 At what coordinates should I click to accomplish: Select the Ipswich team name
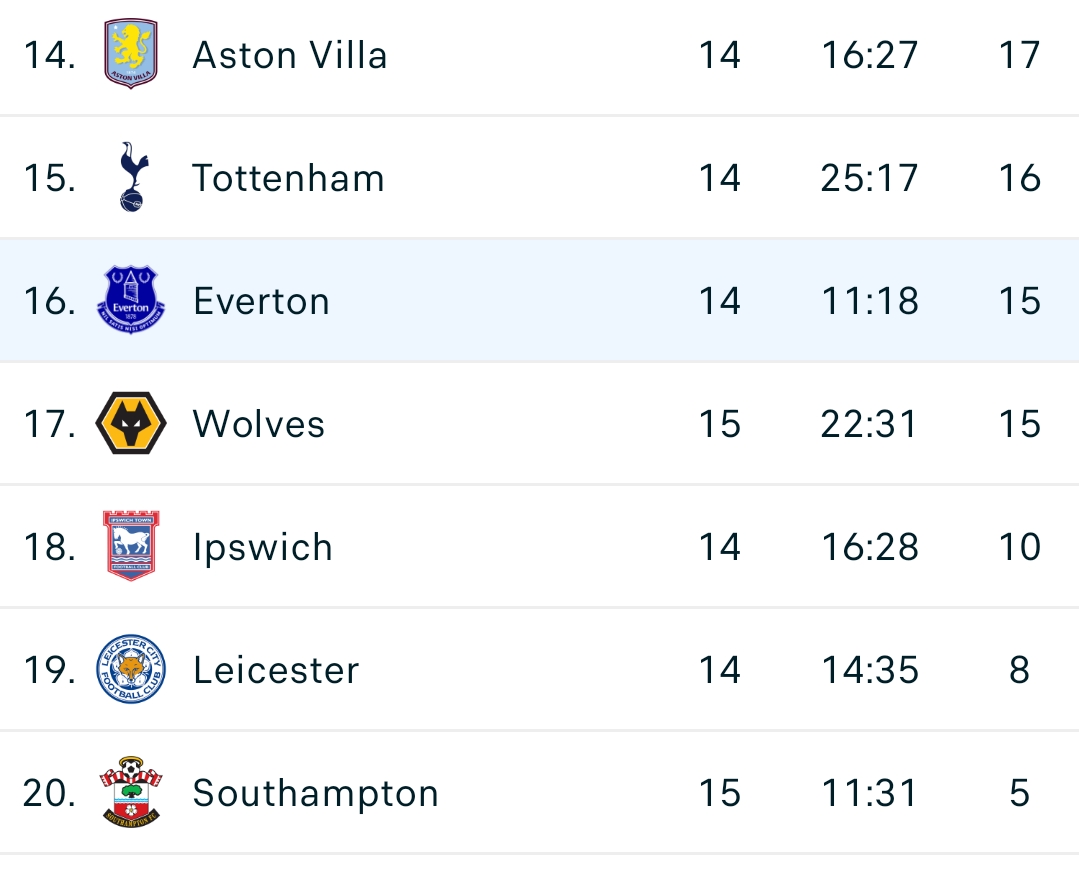[263, 548]
